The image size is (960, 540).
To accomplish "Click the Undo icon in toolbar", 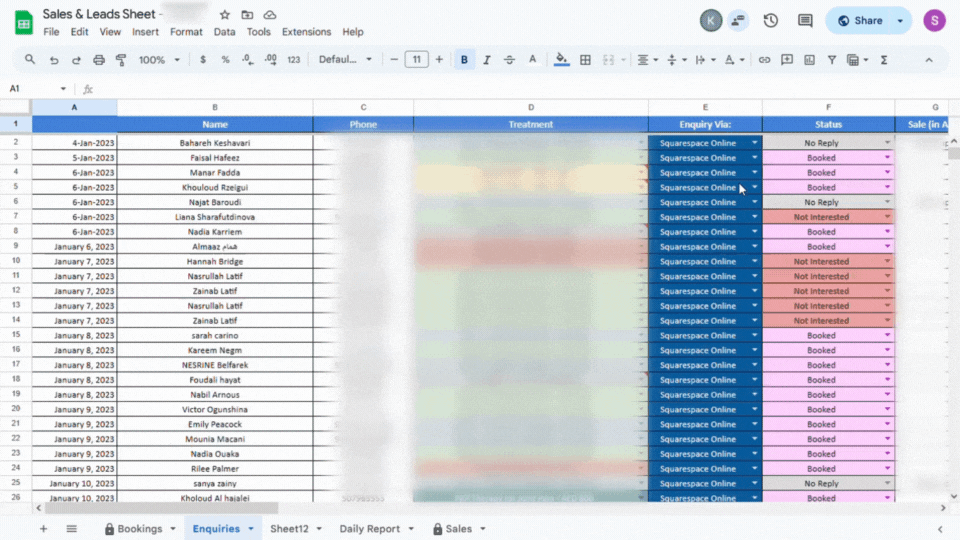I will (x=54, y=60).
